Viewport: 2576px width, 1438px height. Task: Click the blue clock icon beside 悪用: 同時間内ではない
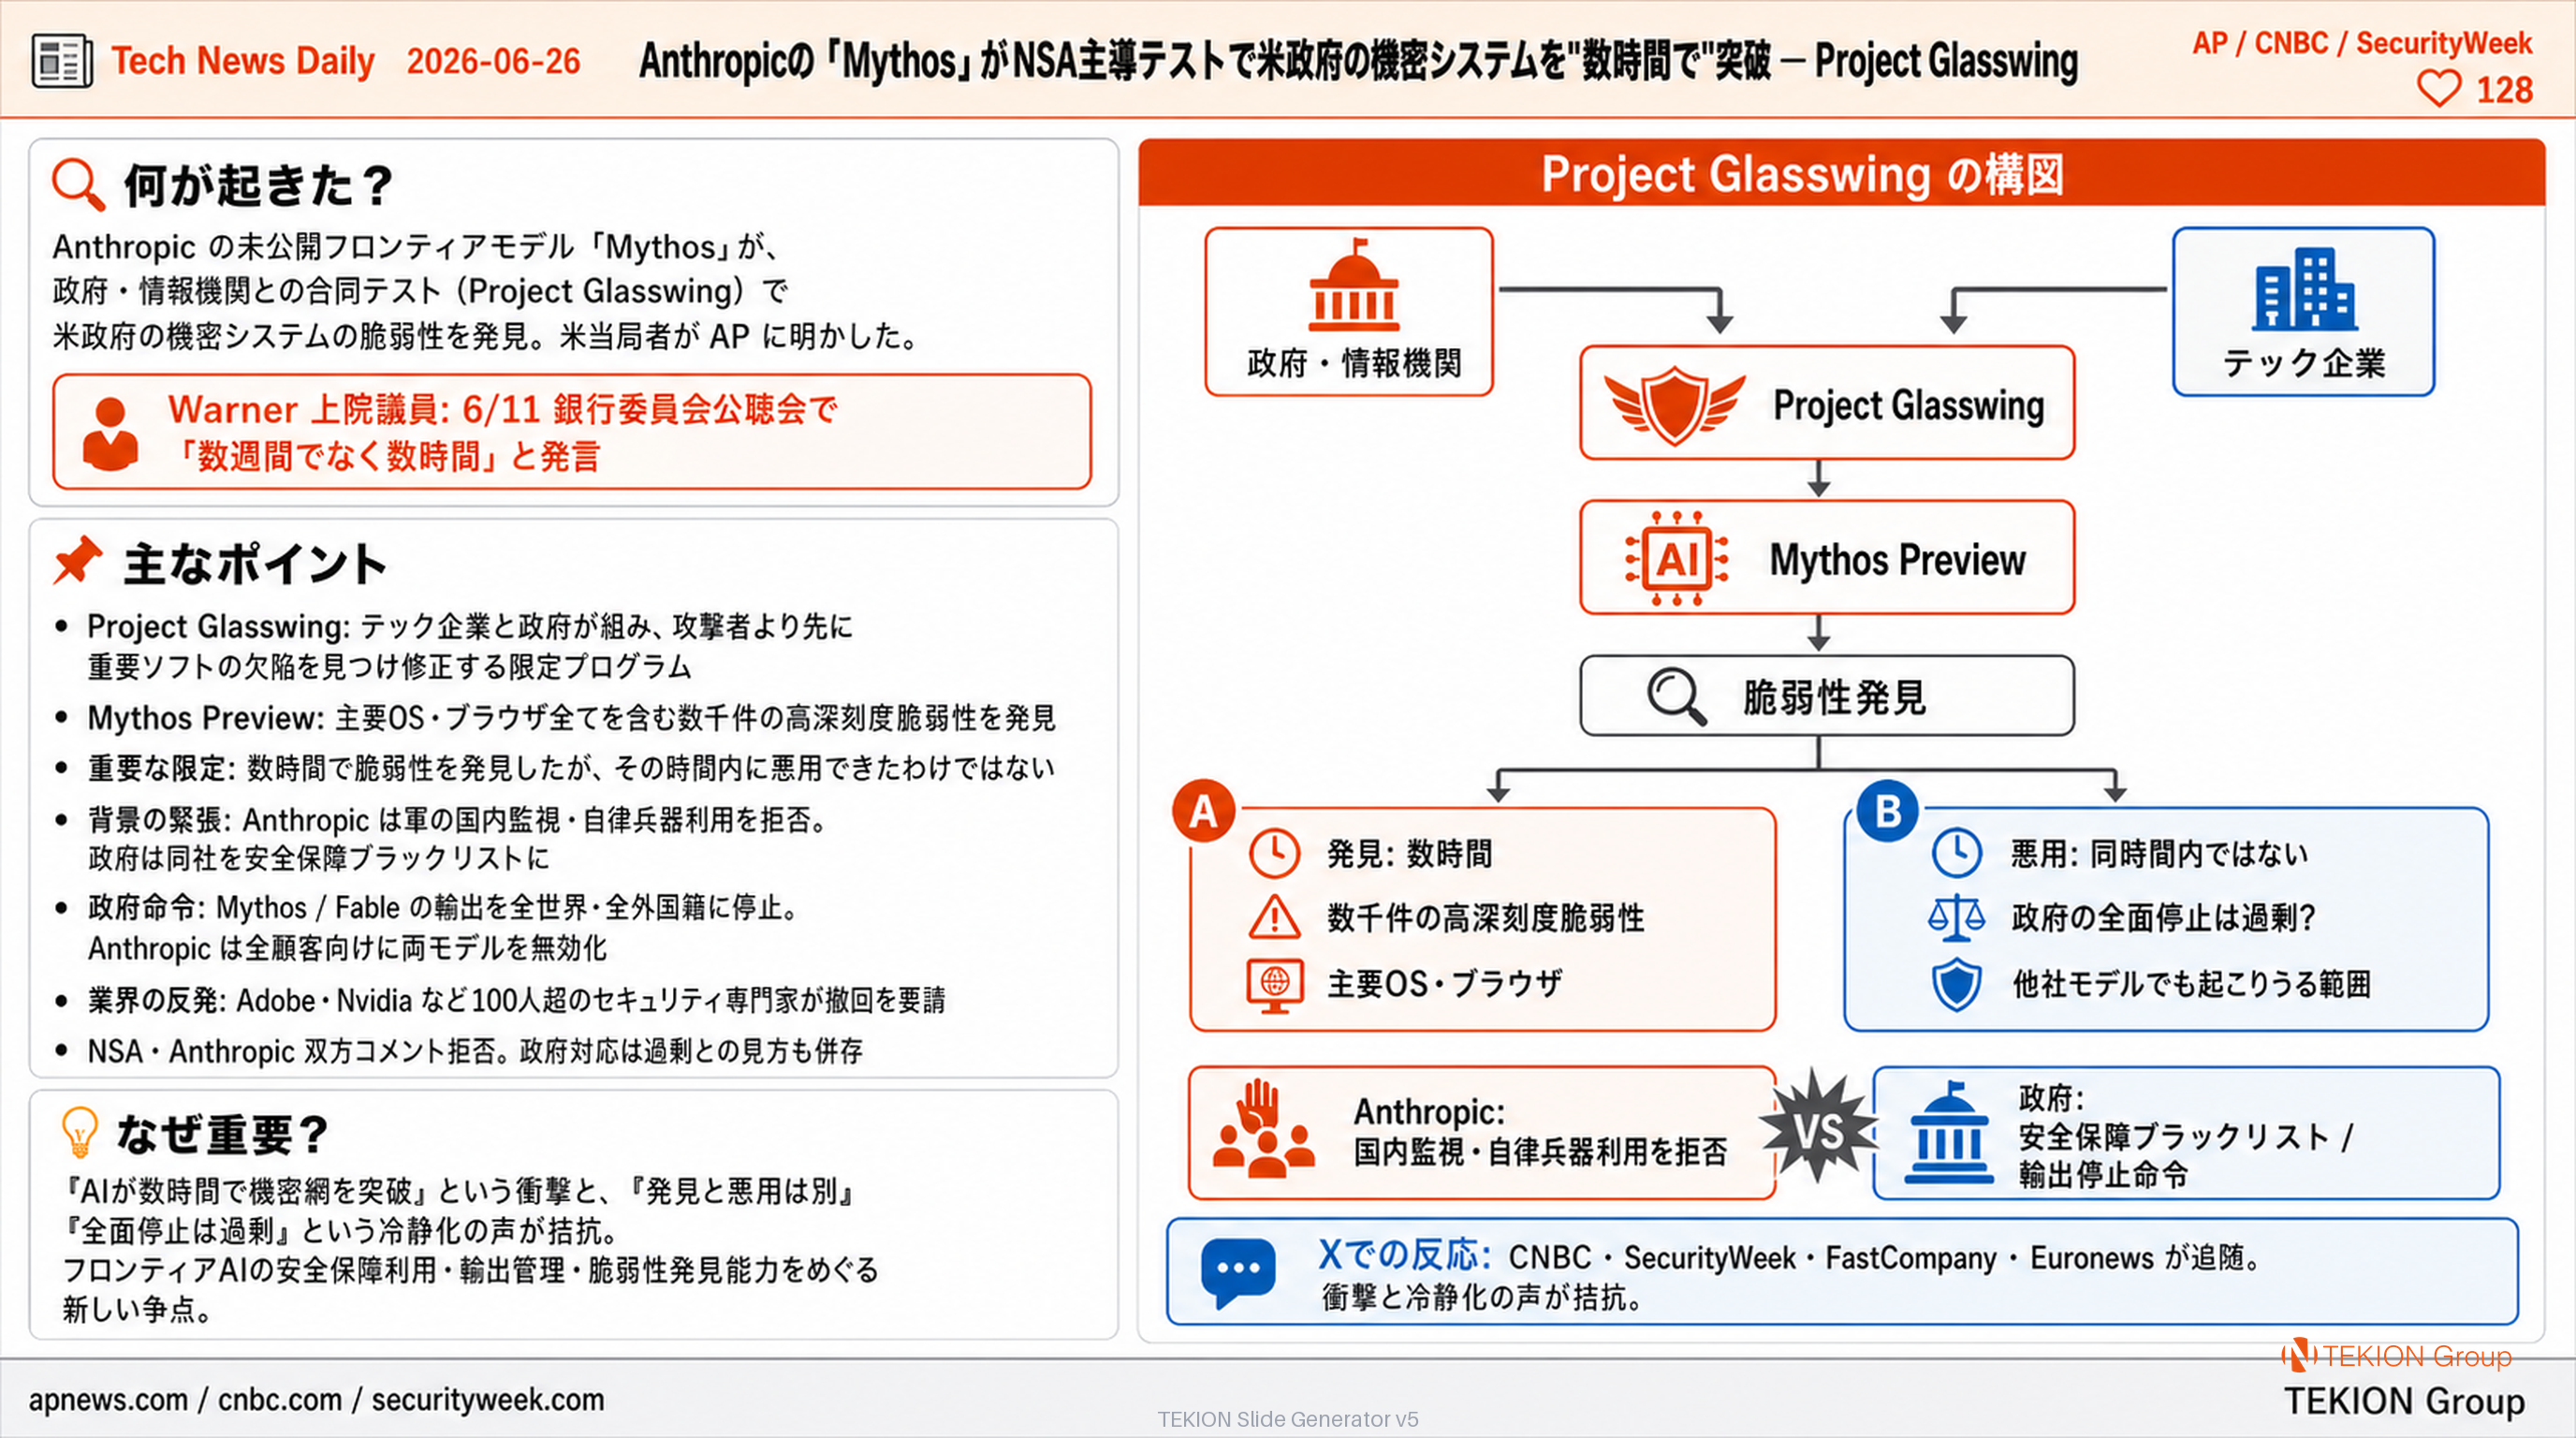1956,853
